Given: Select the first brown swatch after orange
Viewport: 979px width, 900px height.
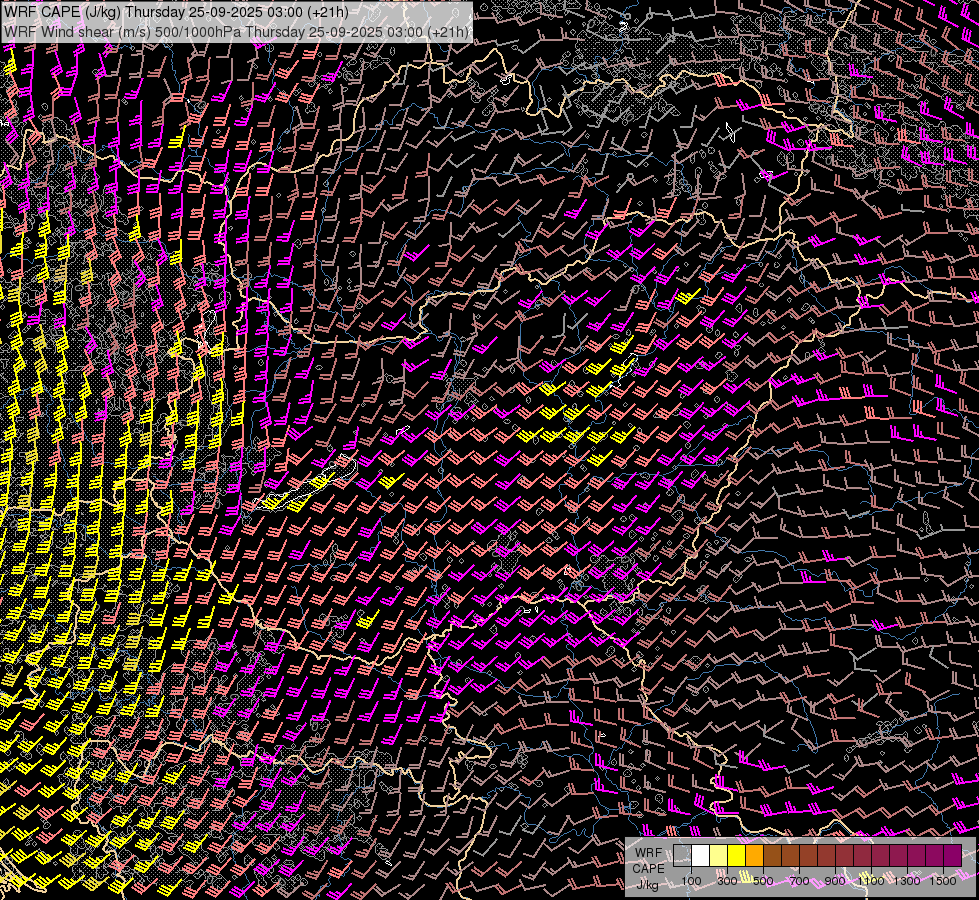Looking at the screenshot, I should click(772, 855).
